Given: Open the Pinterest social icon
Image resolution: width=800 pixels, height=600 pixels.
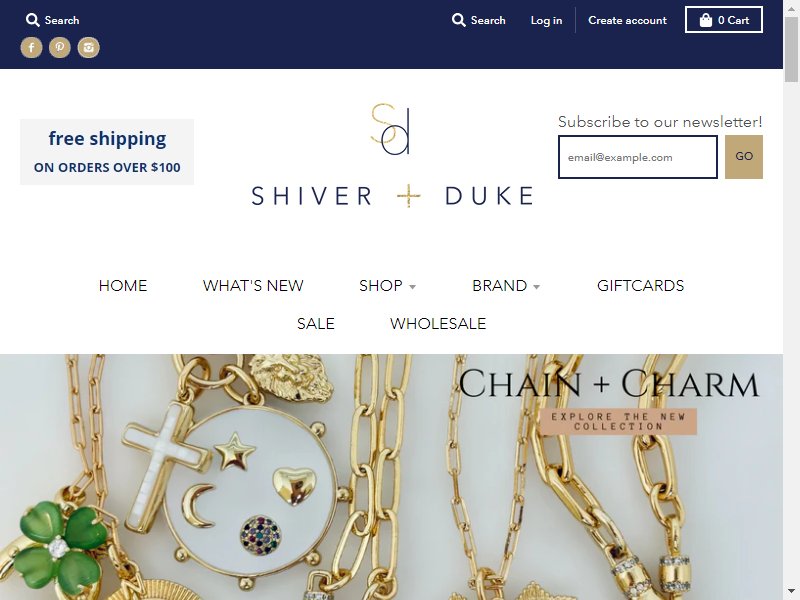Looking at the screenshot, I should 60,47.
